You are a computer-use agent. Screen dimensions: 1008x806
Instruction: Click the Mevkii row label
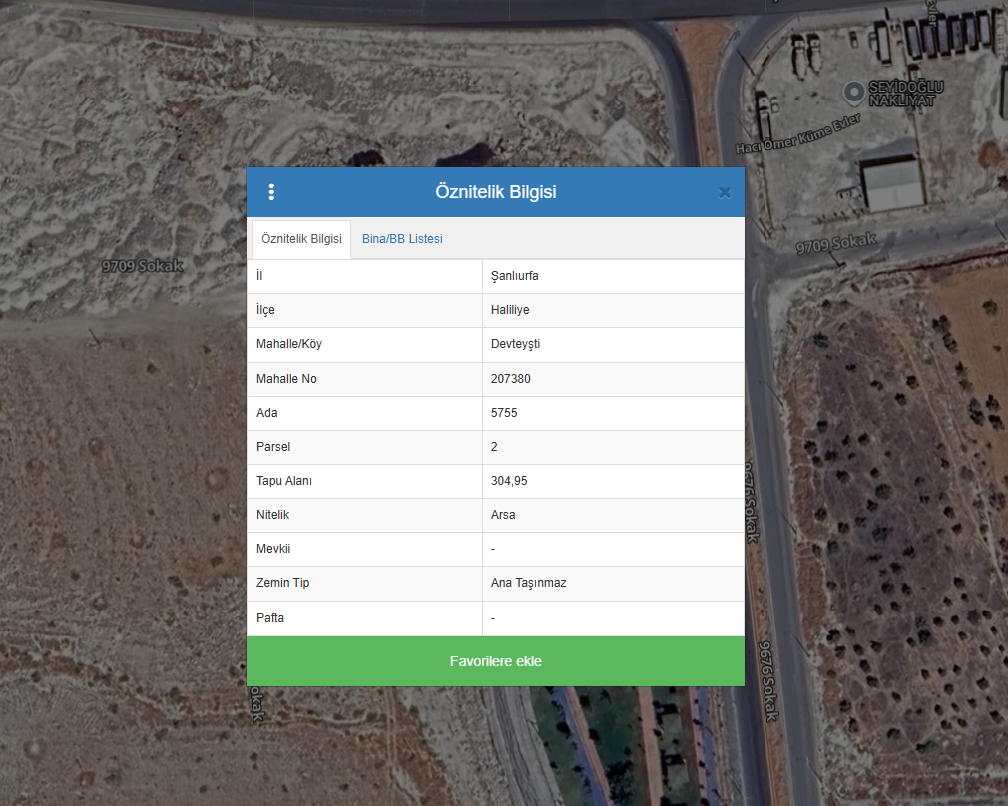coord(273,549)
